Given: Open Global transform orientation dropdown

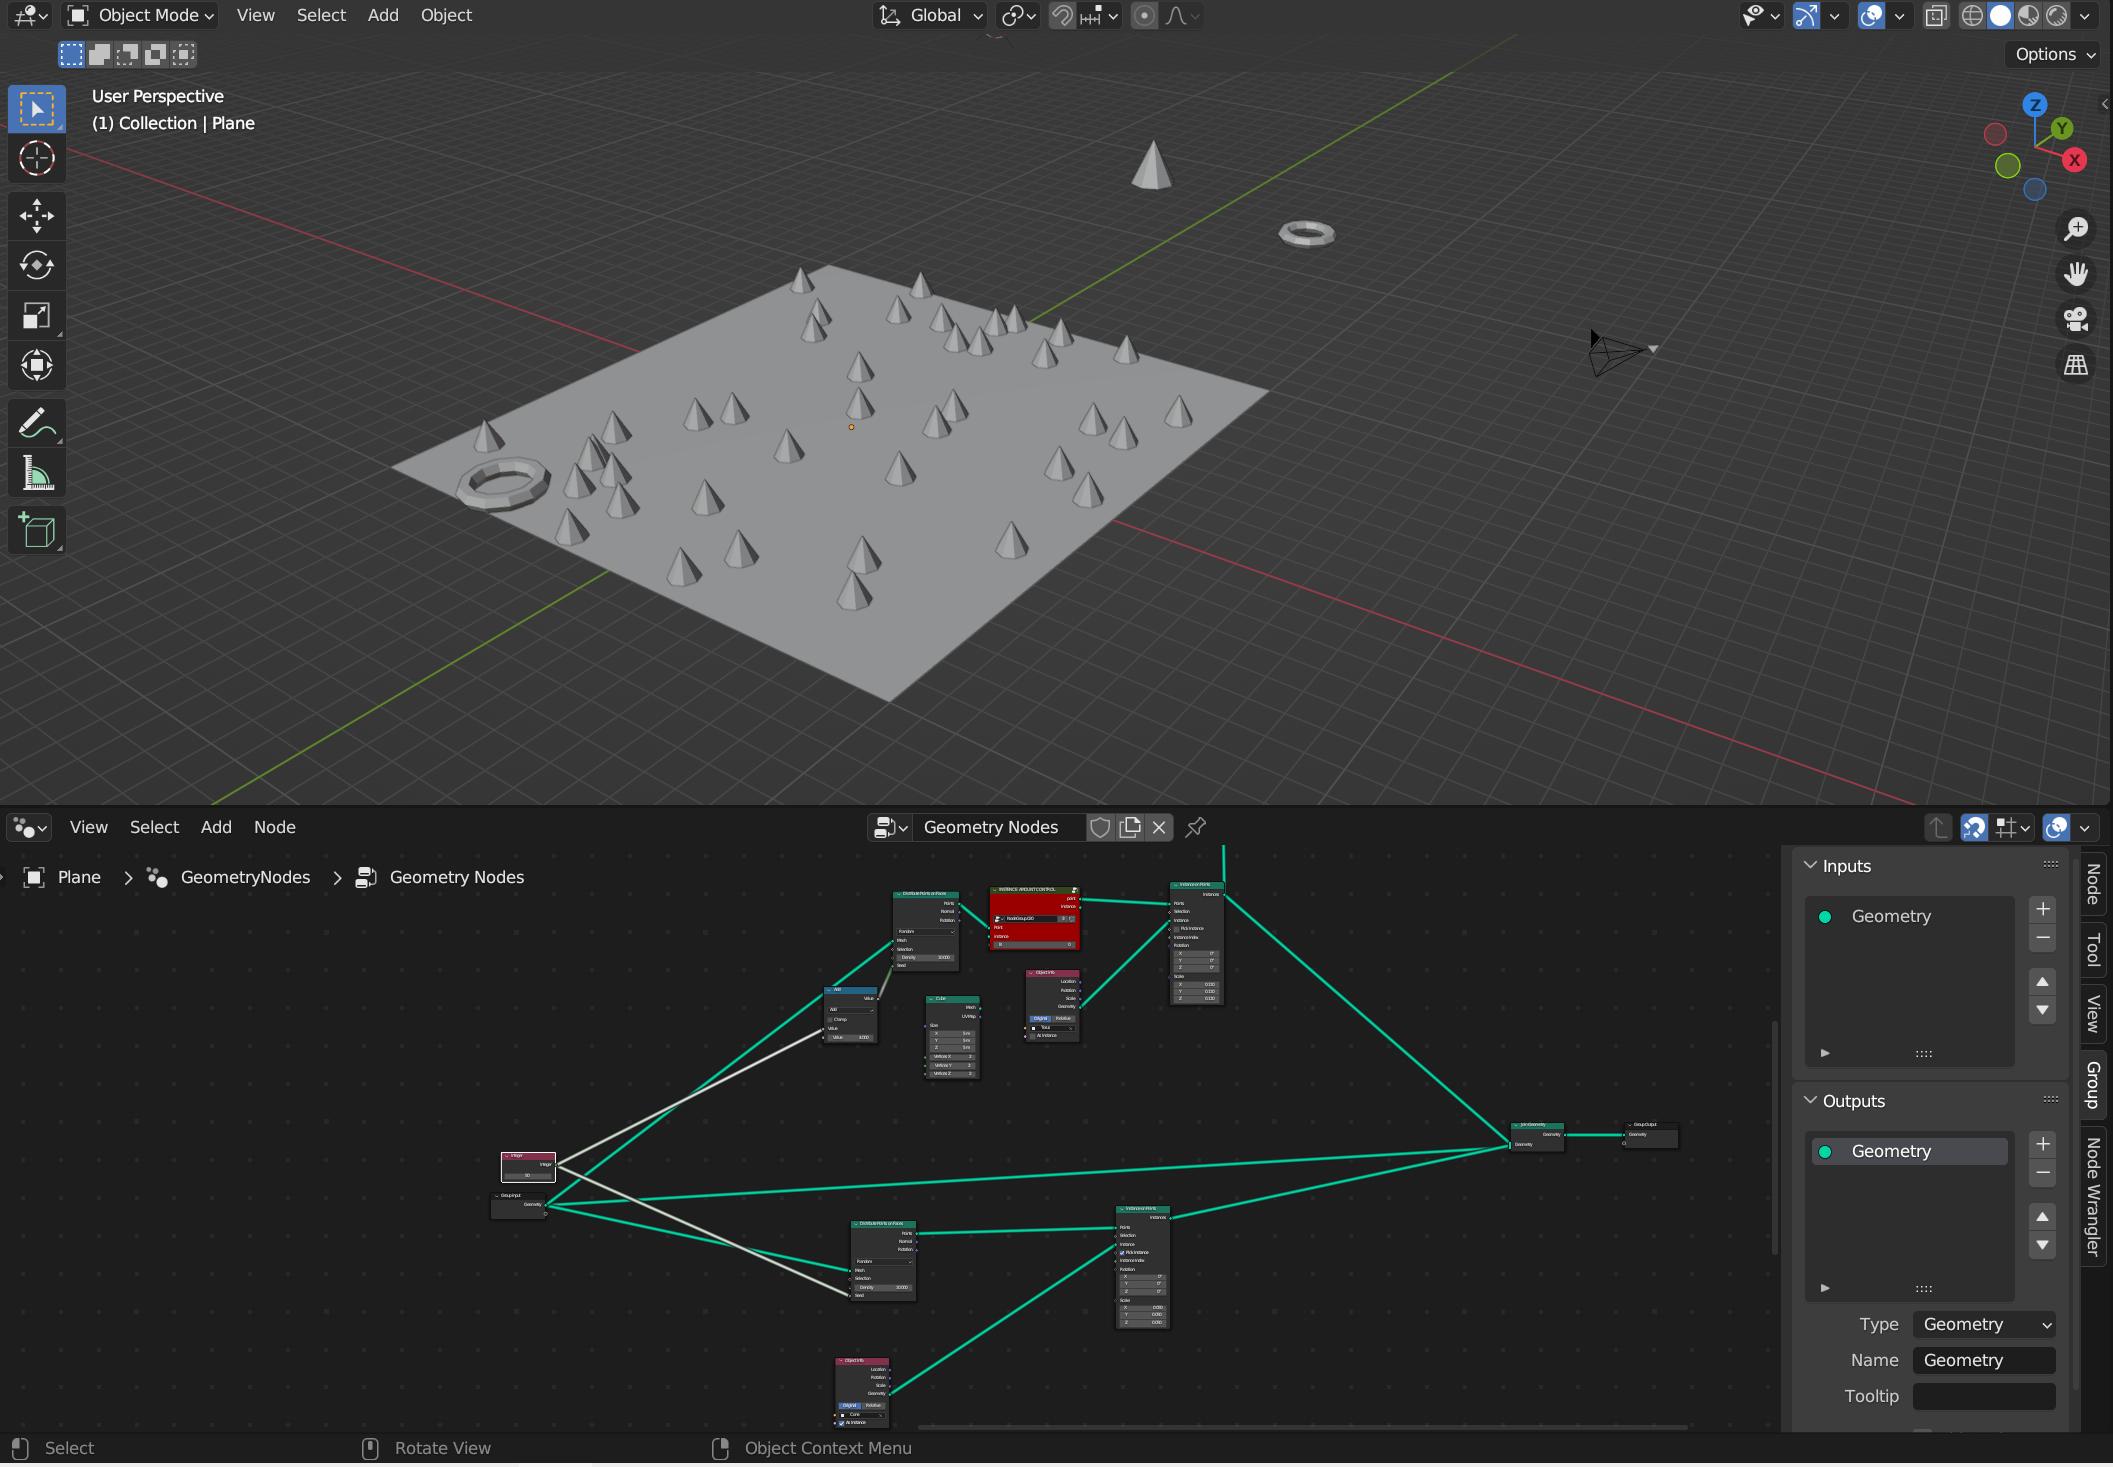Looking at the screenshot, I should (931, 15).
